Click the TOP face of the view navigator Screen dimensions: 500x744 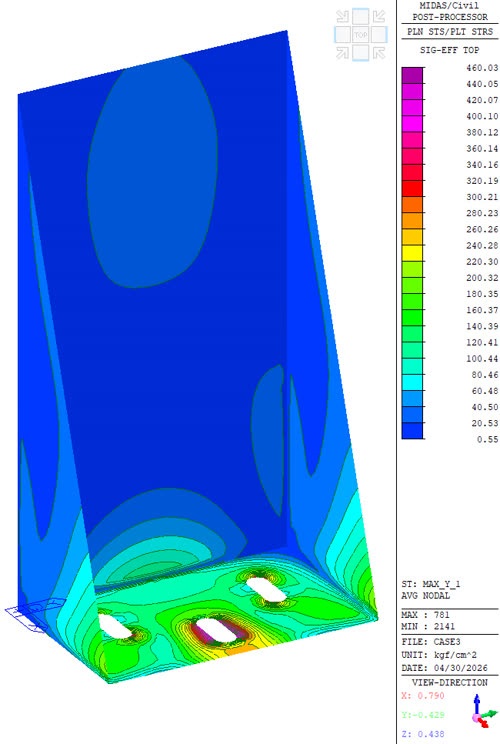361,35
